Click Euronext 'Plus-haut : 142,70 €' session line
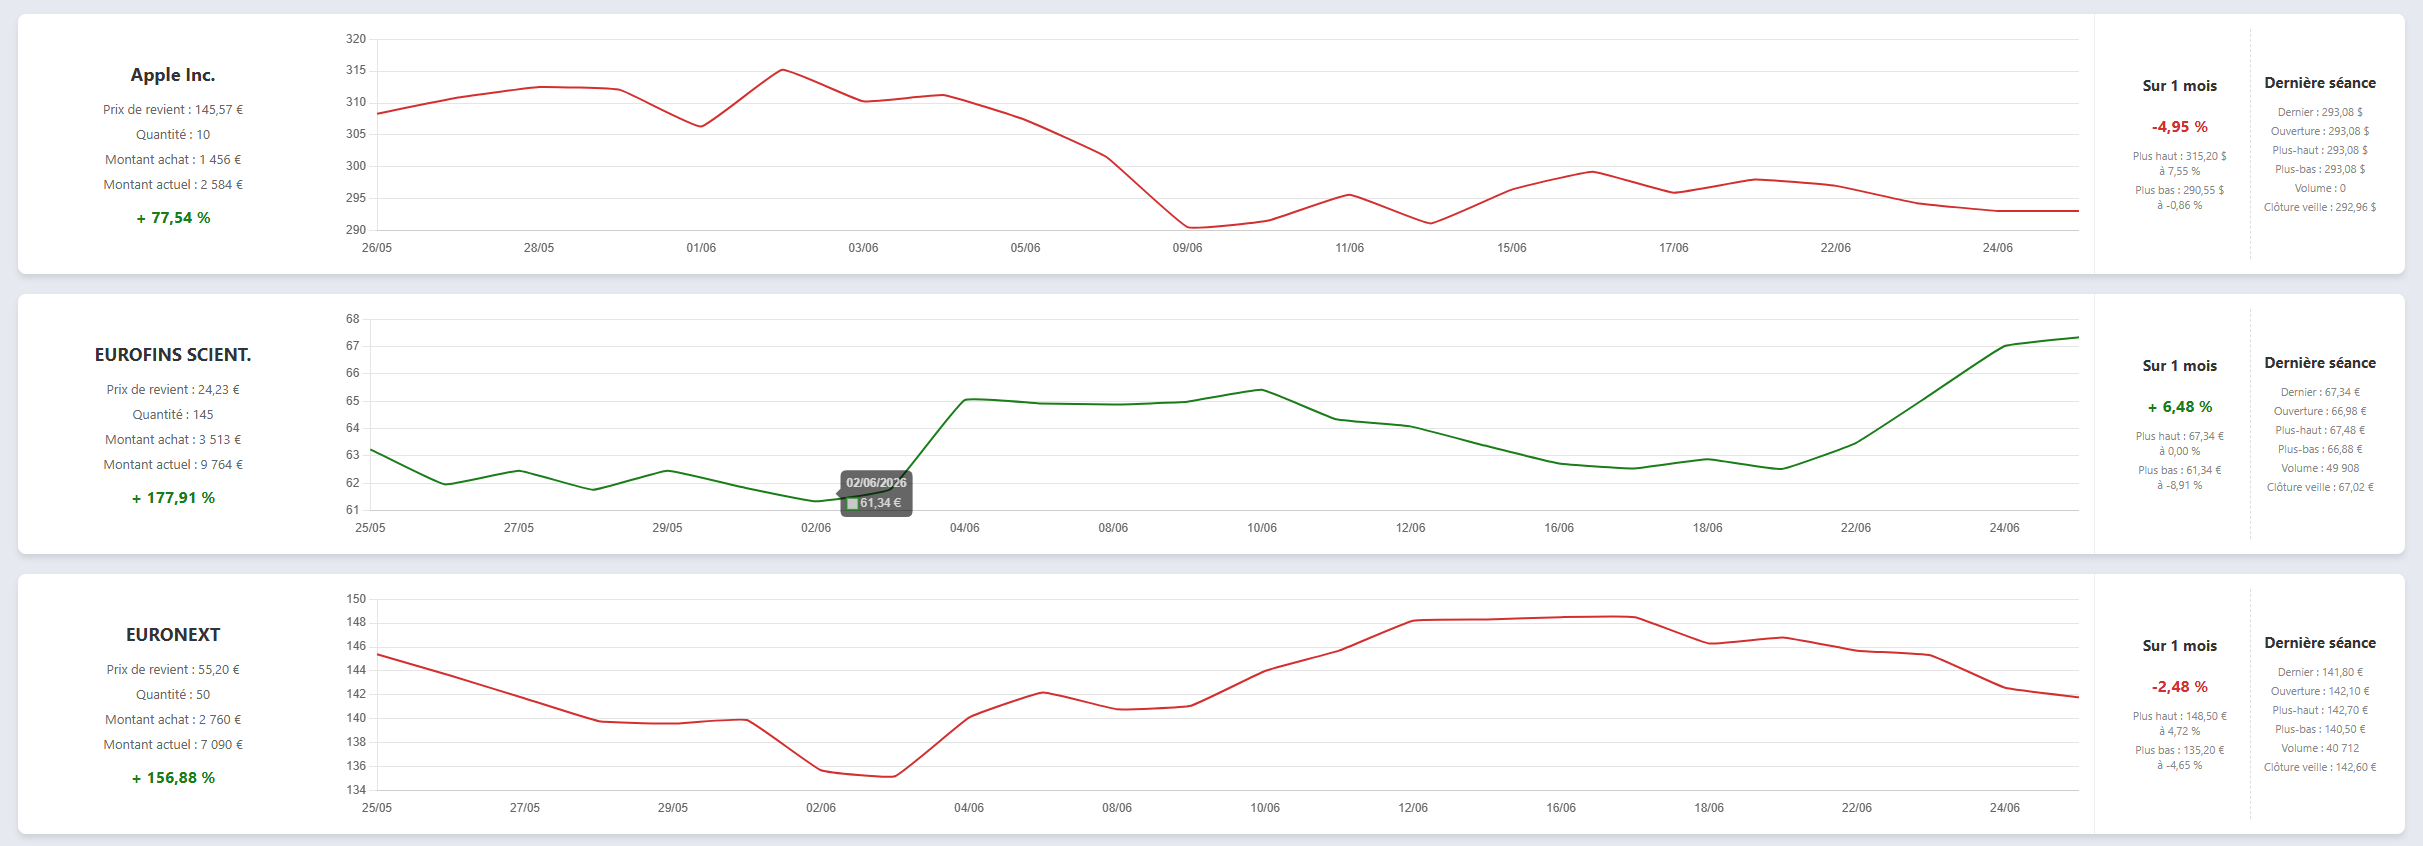Screen dimensions: 2423x846 tap(2320, 710)
